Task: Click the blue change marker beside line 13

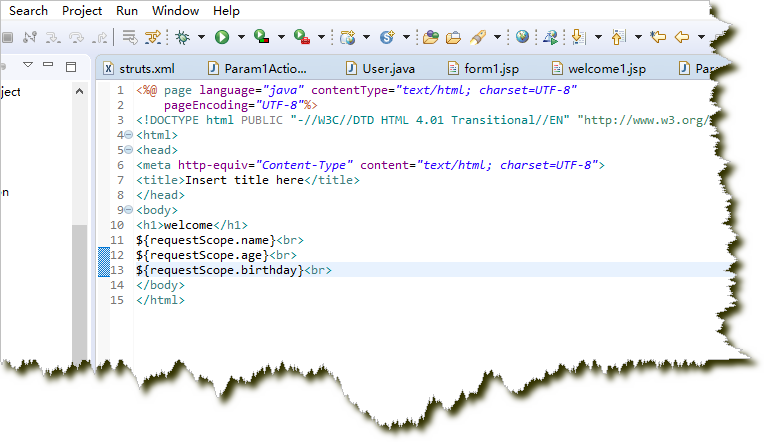Action: pyautogui.click(x=104, y=270)
